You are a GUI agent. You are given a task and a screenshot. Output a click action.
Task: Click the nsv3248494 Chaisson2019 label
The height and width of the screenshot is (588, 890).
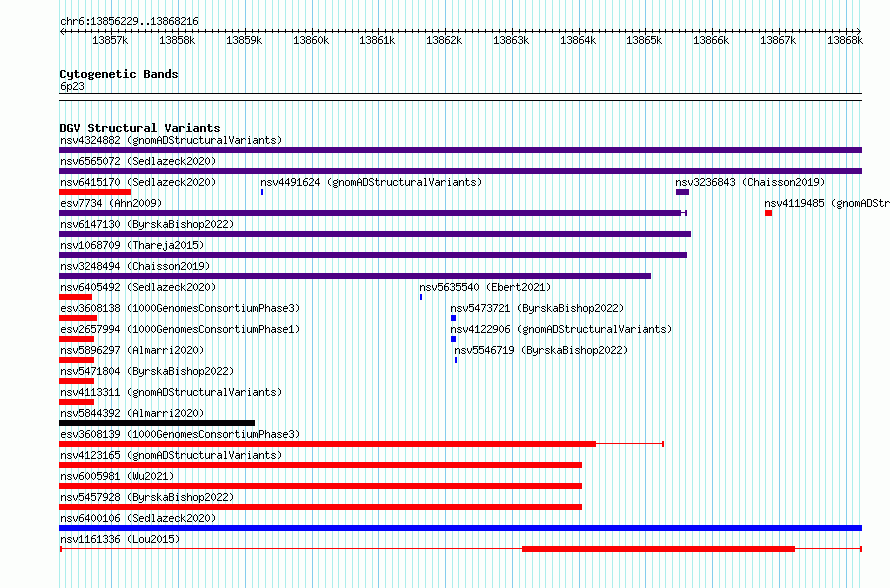(135, 266)
